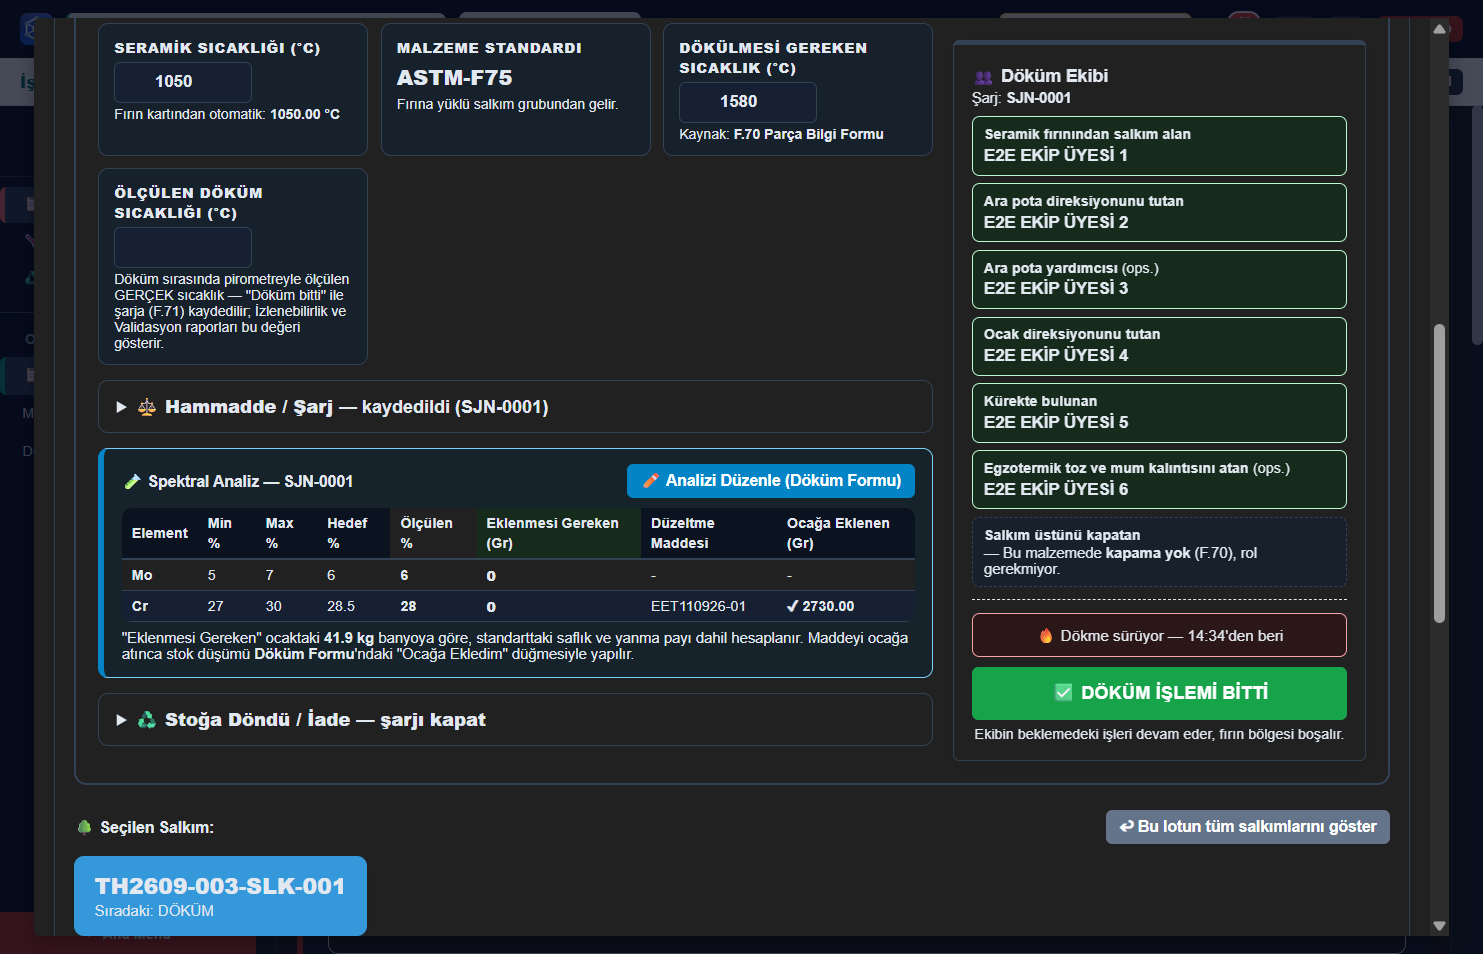Click the scales icon beside Hammadde / Şarj
The height and width of the screenshot is (954, 1483).
pyautogui.click(x=147, y=407)
